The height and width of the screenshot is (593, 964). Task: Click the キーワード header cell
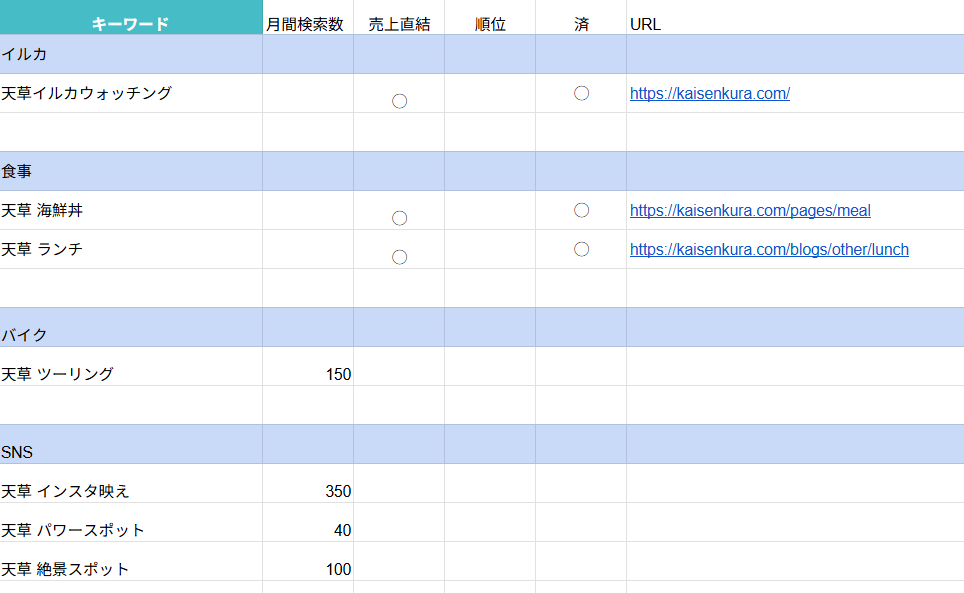tap(130, 24)
